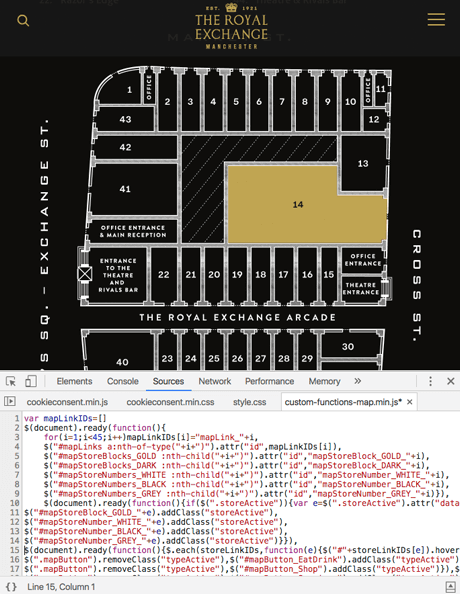Click the Theatre Entrance block
This screenshot has width=460, height=594.
(x=361, y=289)
